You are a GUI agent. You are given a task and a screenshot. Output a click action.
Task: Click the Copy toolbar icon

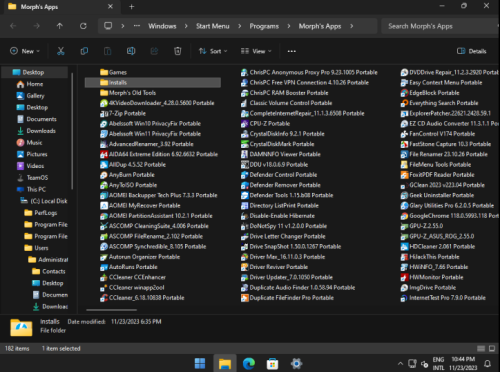(x=84, y=51)
